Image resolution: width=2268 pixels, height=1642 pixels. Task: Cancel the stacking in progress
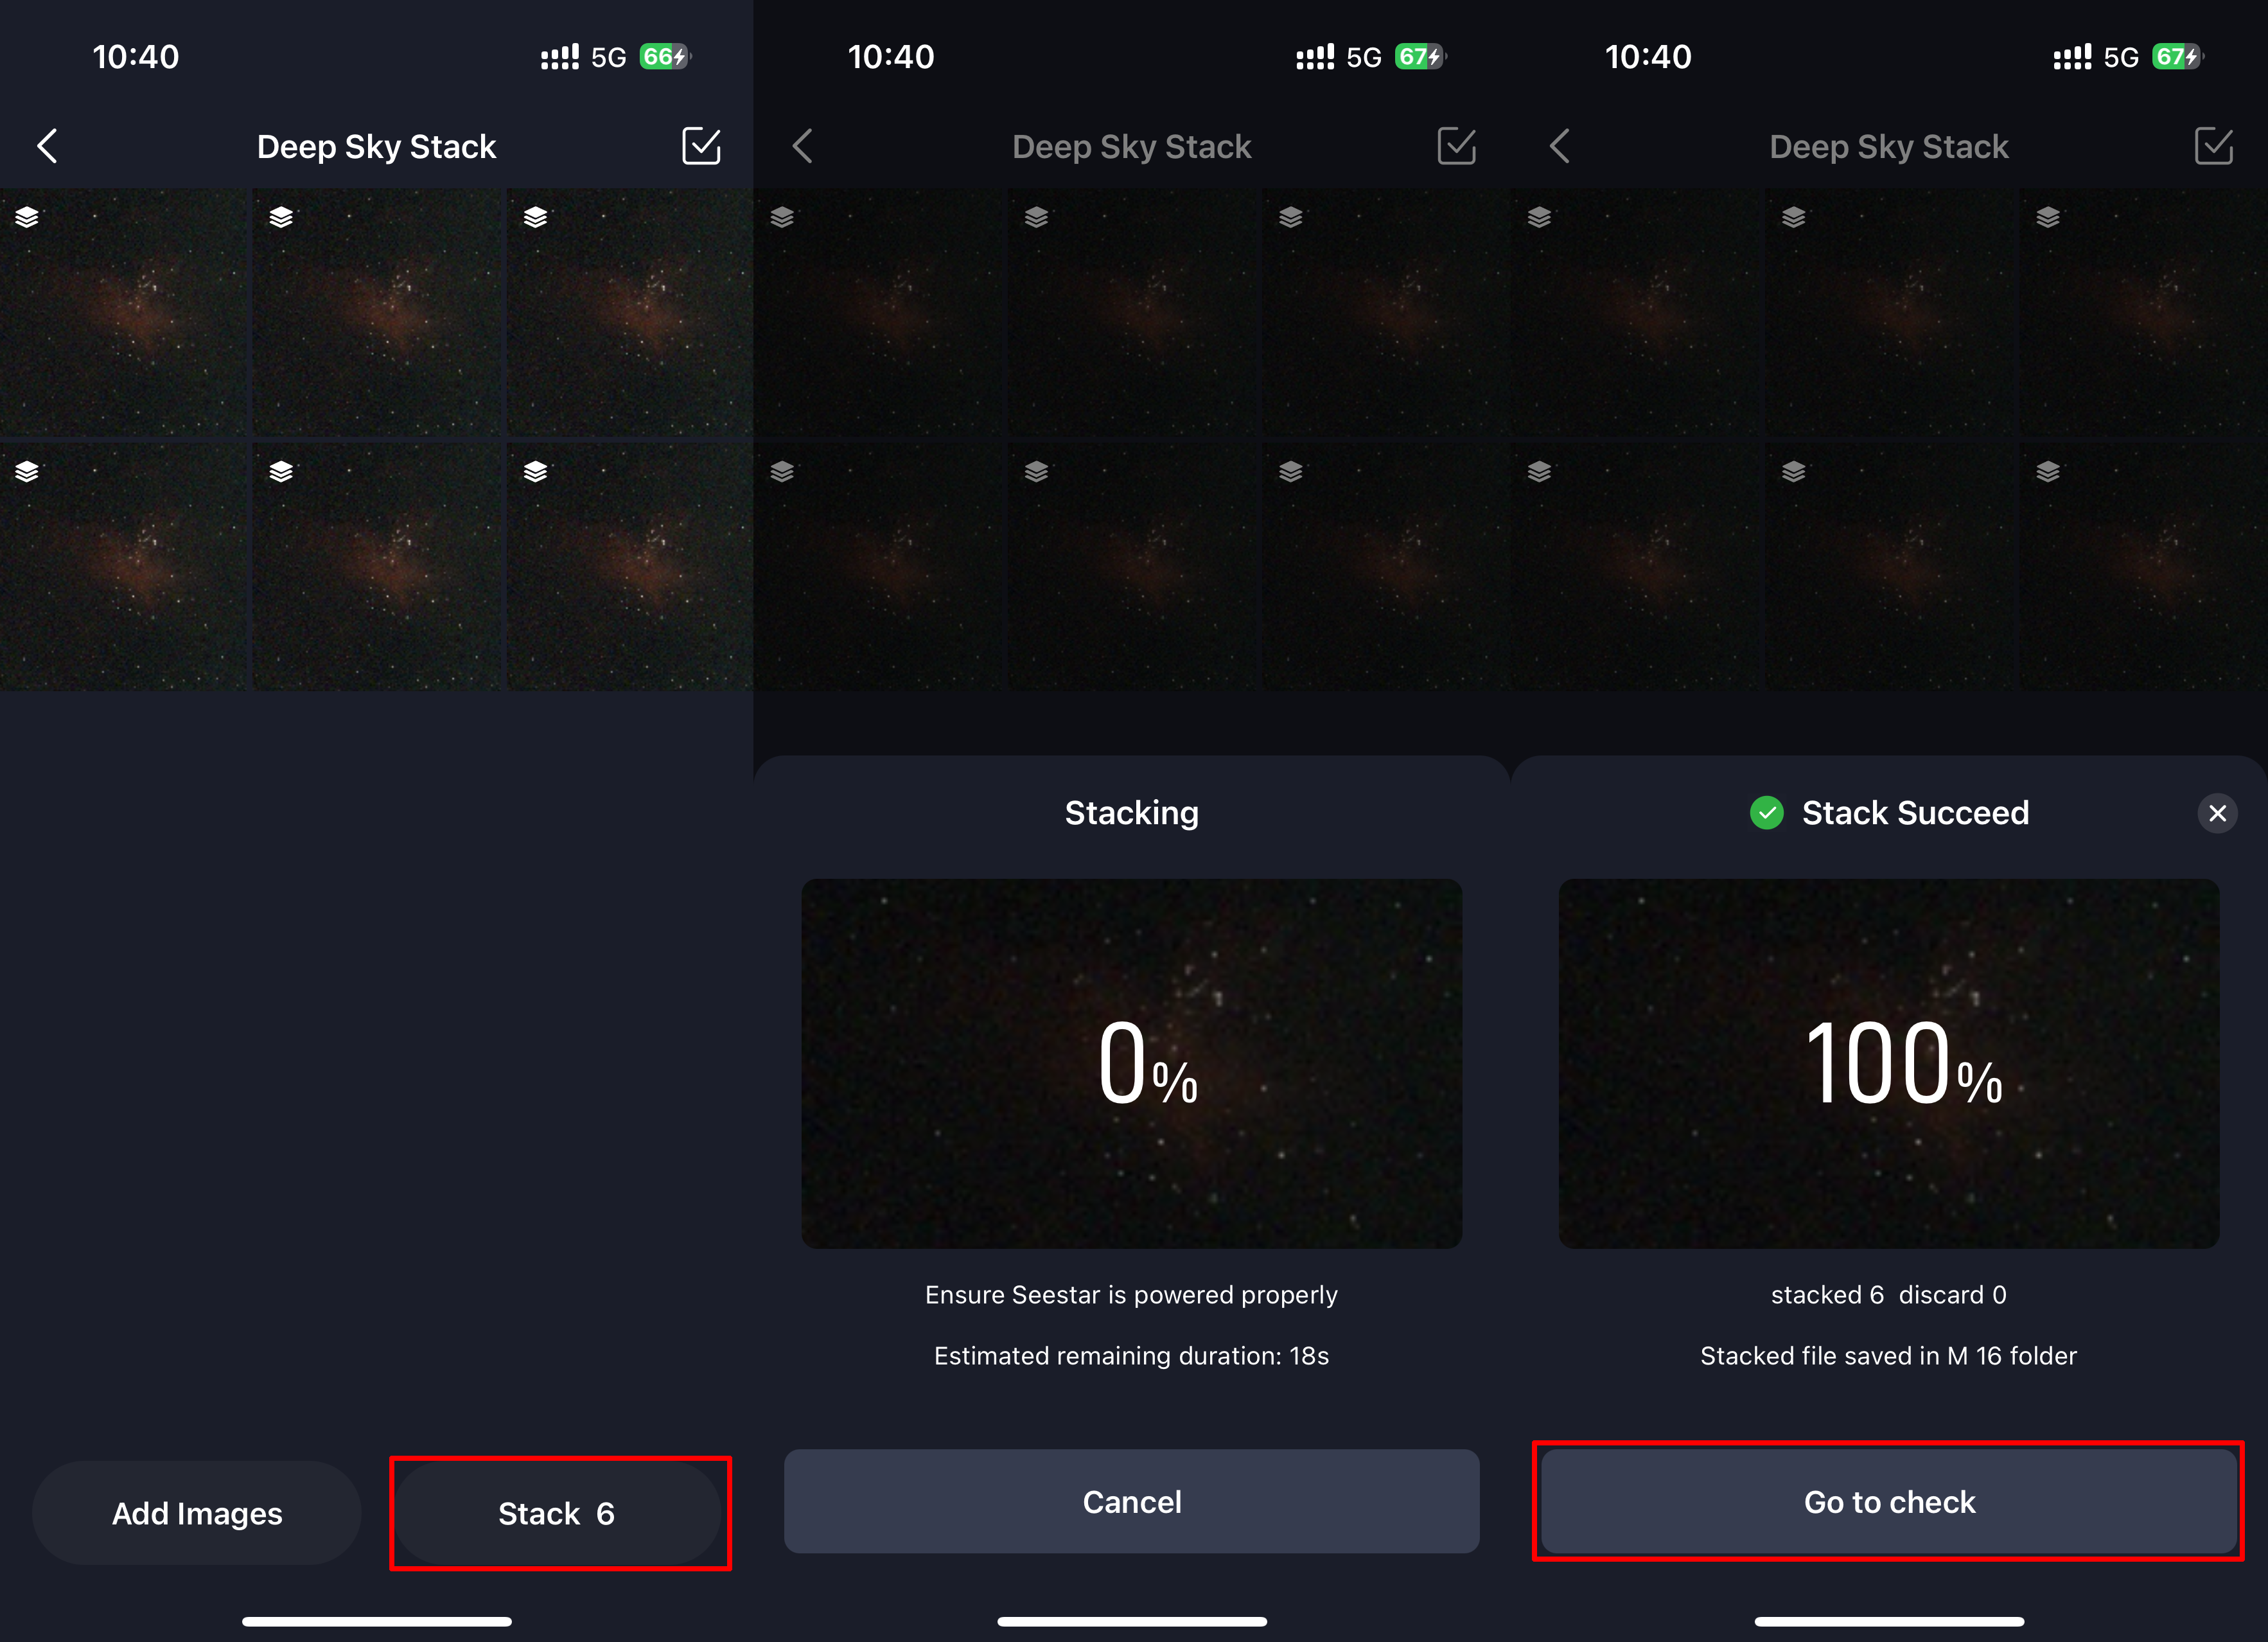(1131, 1501)
